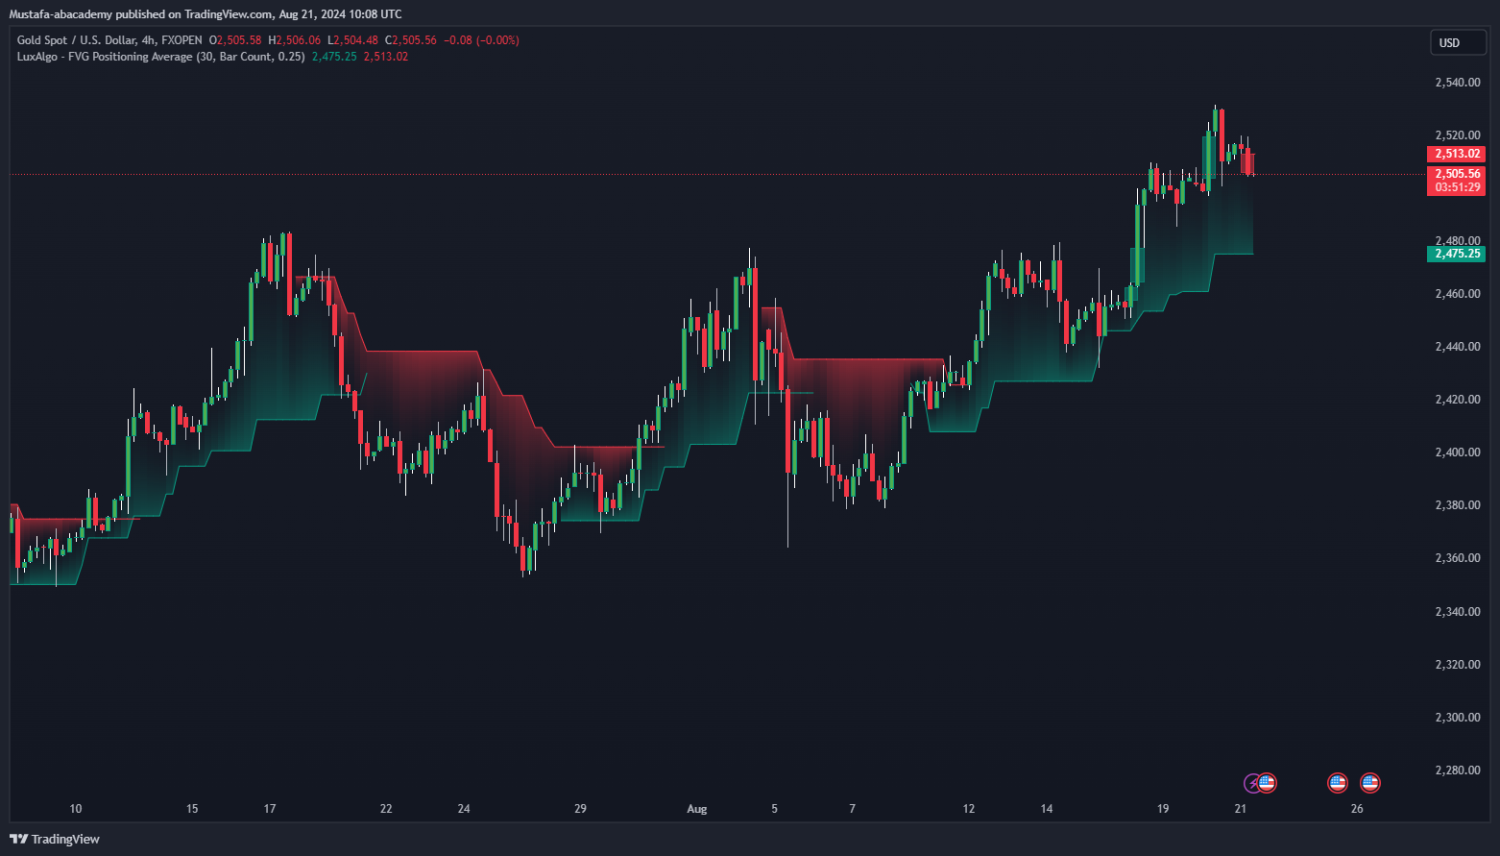Screen dimensions: 1500x856
Task: Click the 19 date label on time axis
Action: click(1163, 809)
